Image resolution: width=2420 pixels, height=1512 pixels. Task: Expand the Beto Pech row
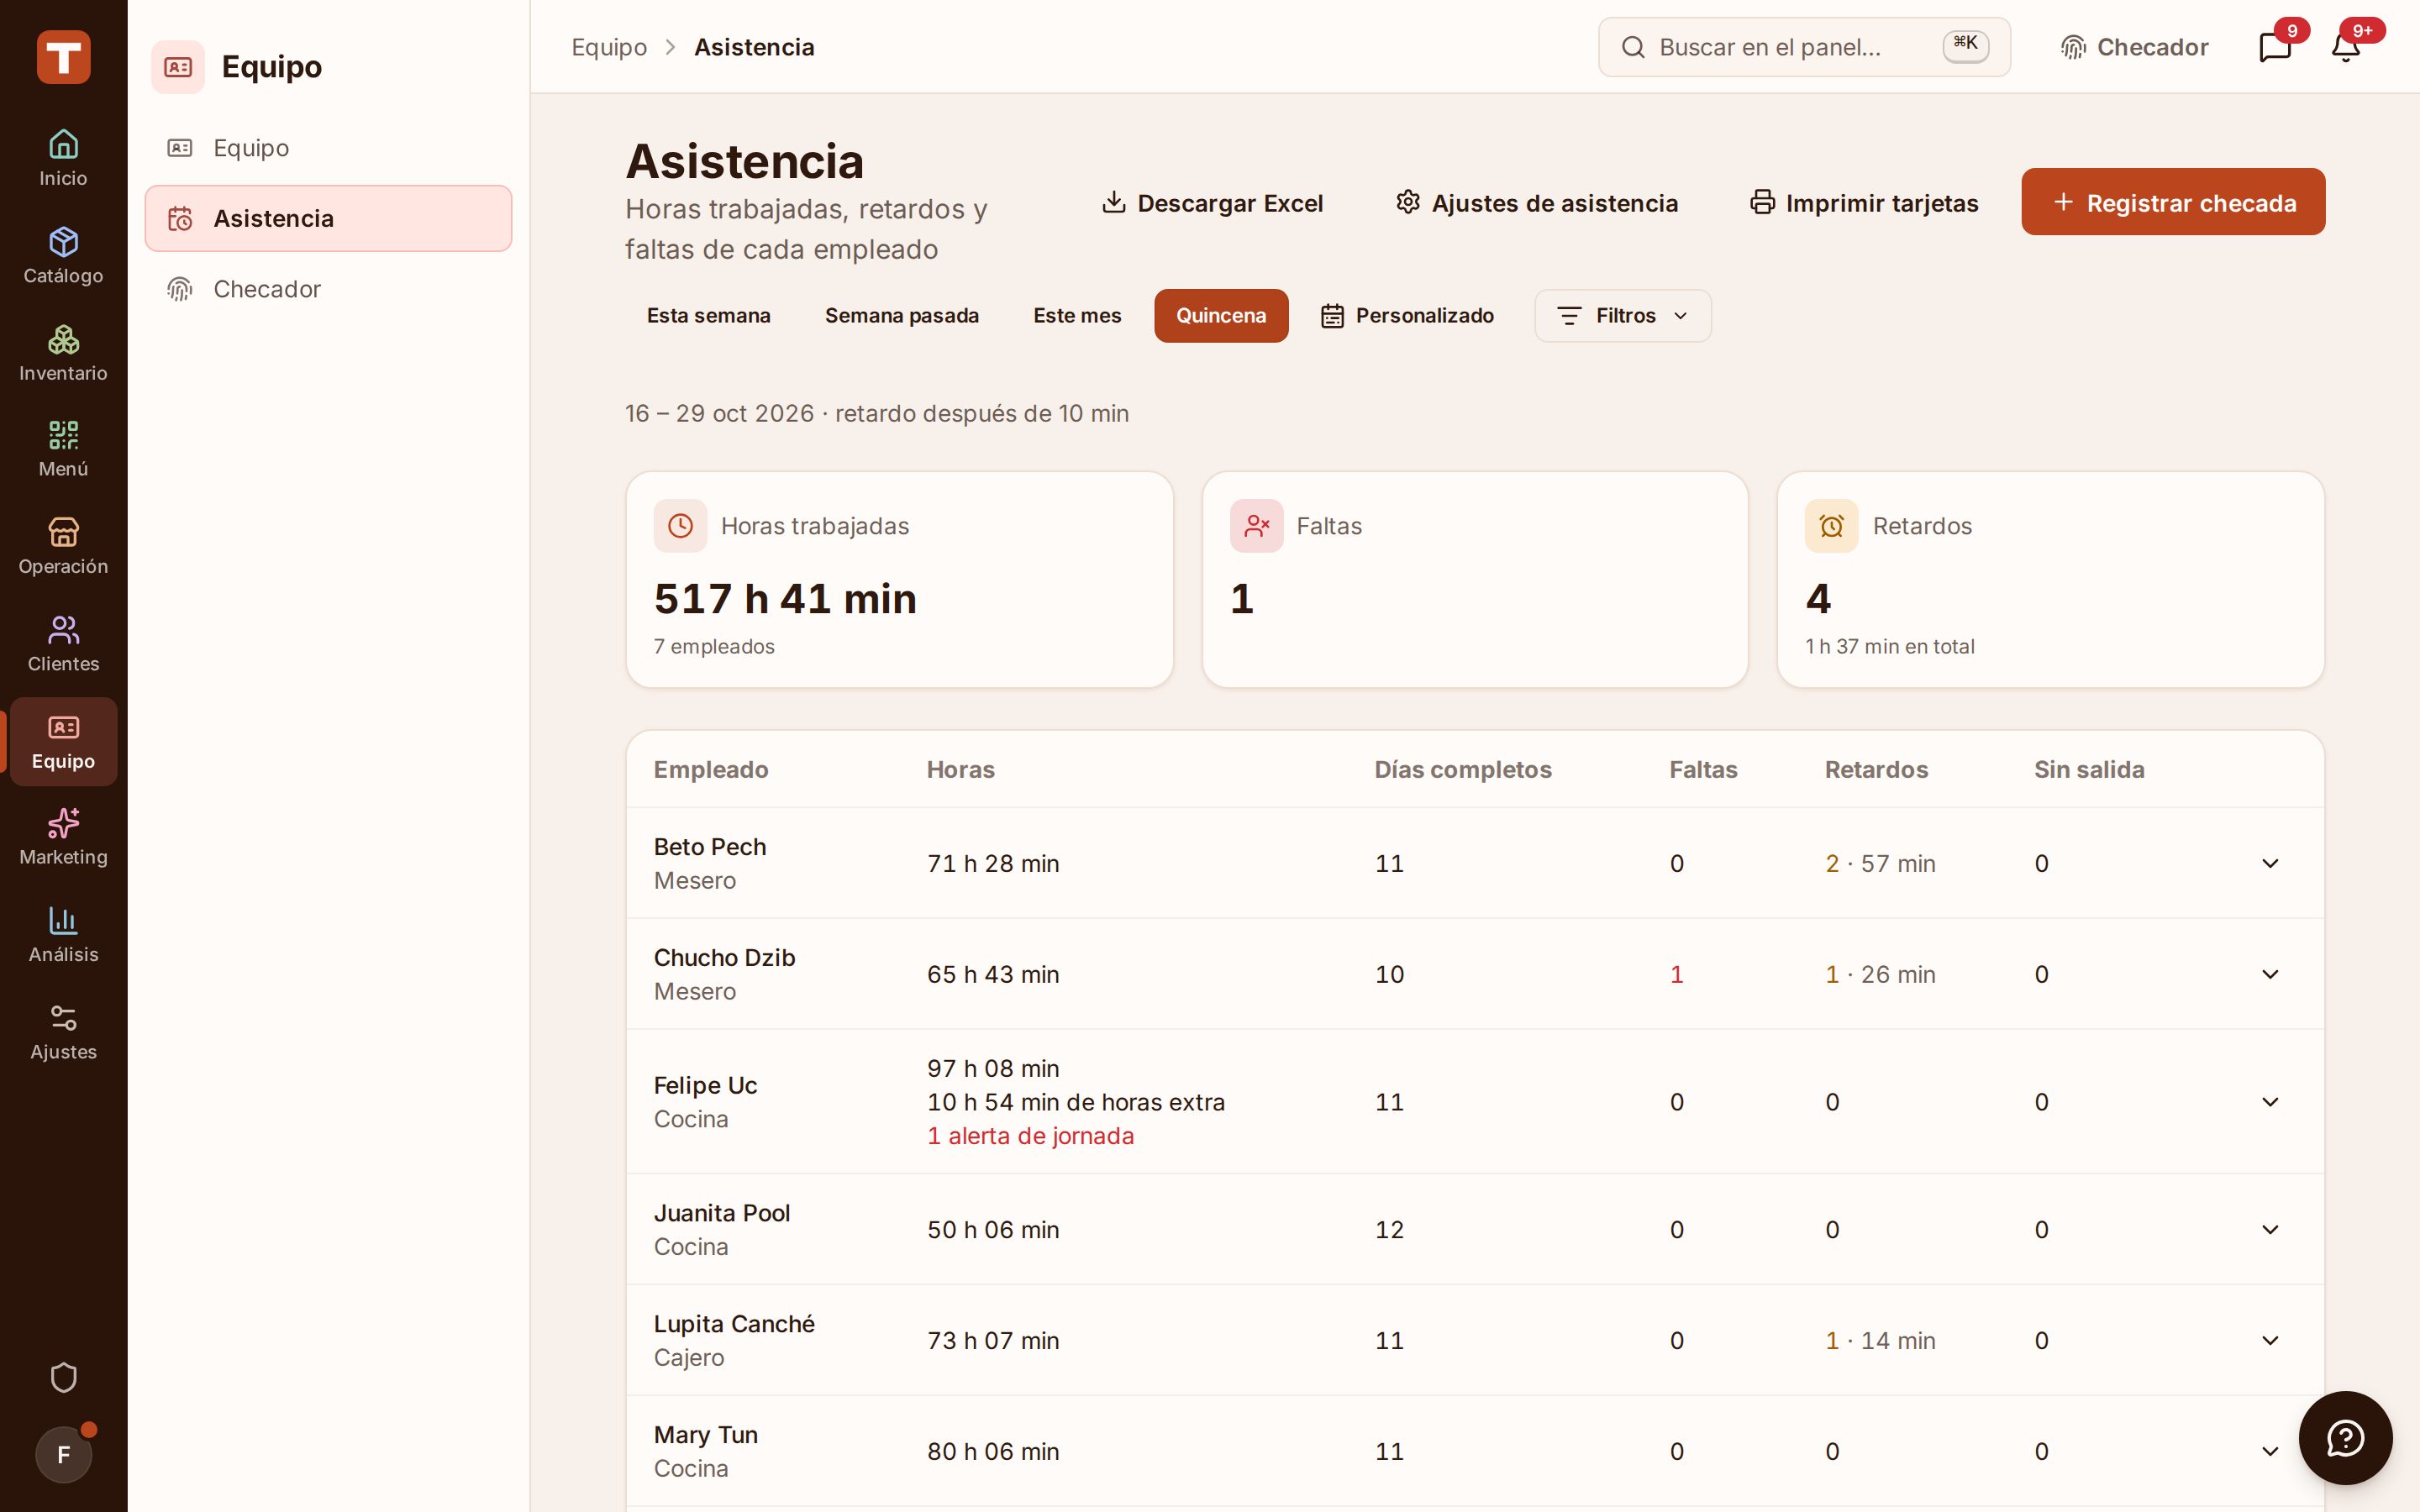click(x=2270, y=863)
